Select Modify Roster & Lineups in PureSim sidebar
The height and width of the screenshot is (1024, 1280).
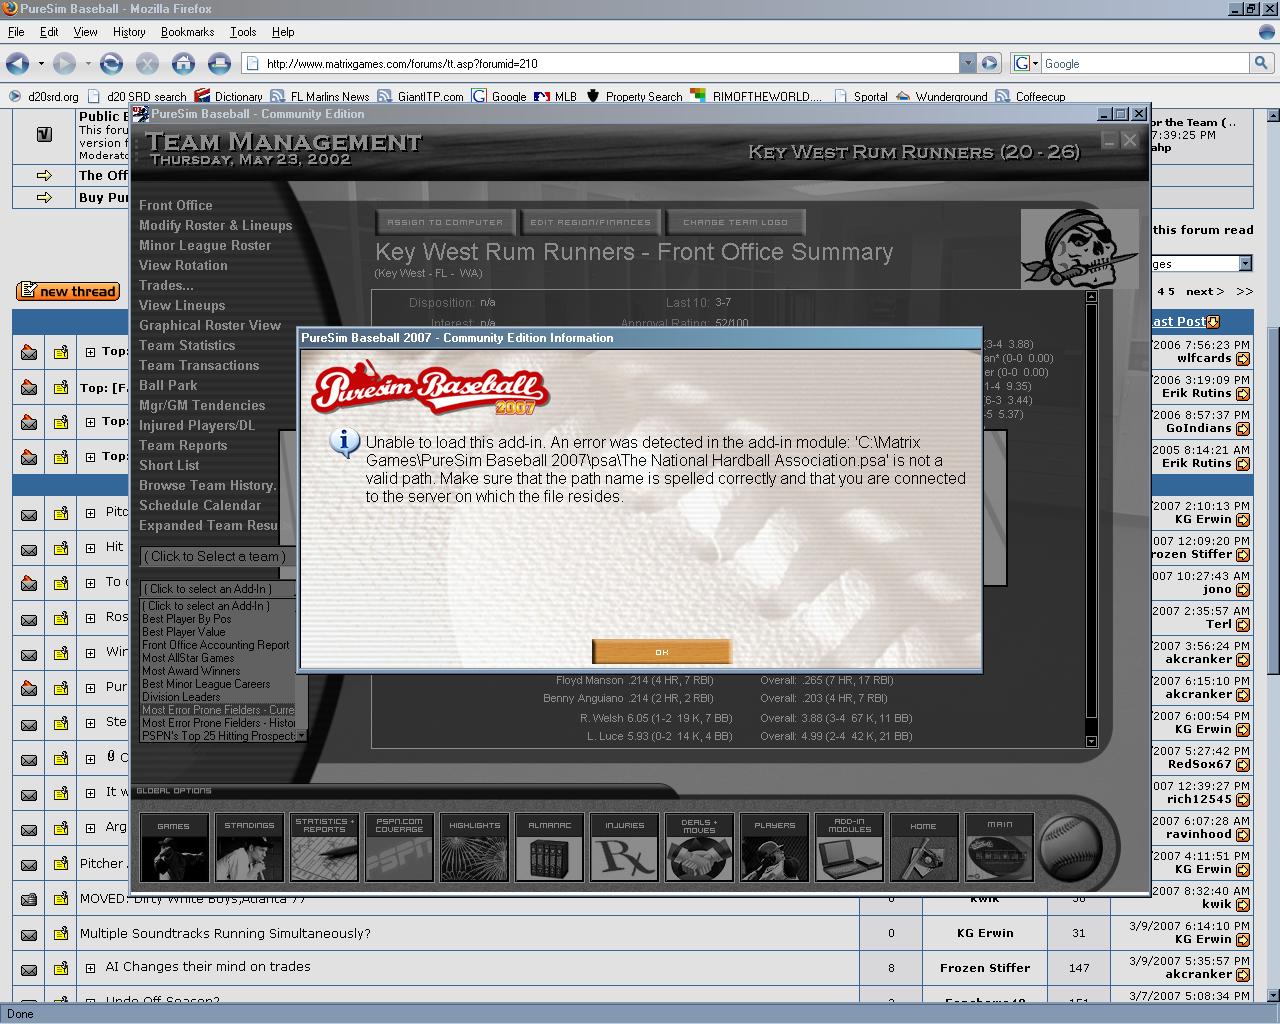point(216,226)
